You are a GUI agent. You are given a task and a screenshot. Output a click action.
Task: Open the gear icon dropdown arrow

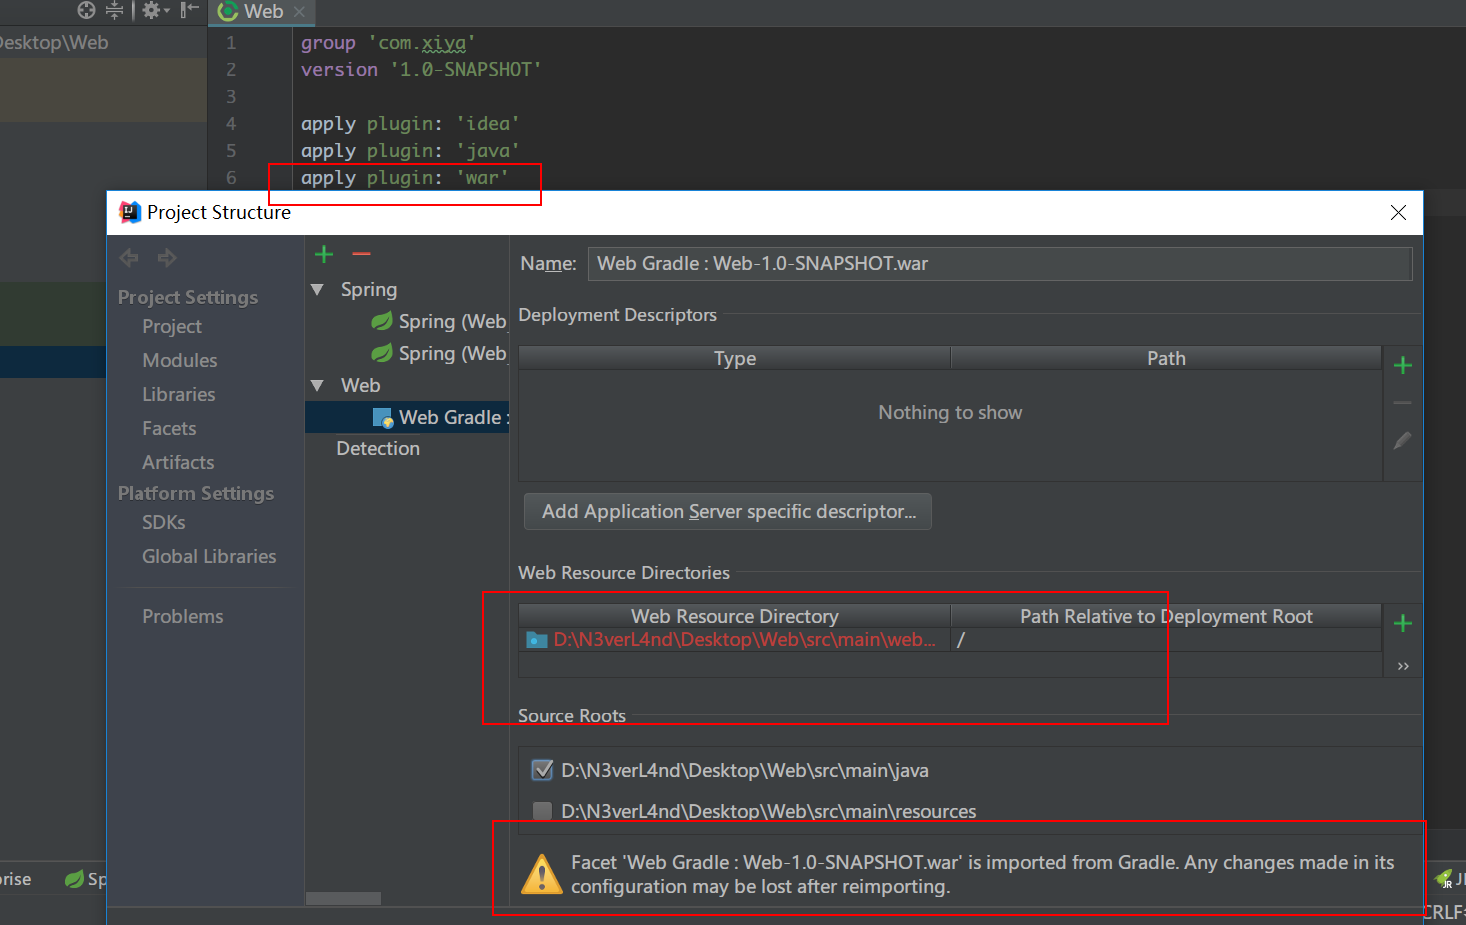pyautogui.click(x=166, y=10)
